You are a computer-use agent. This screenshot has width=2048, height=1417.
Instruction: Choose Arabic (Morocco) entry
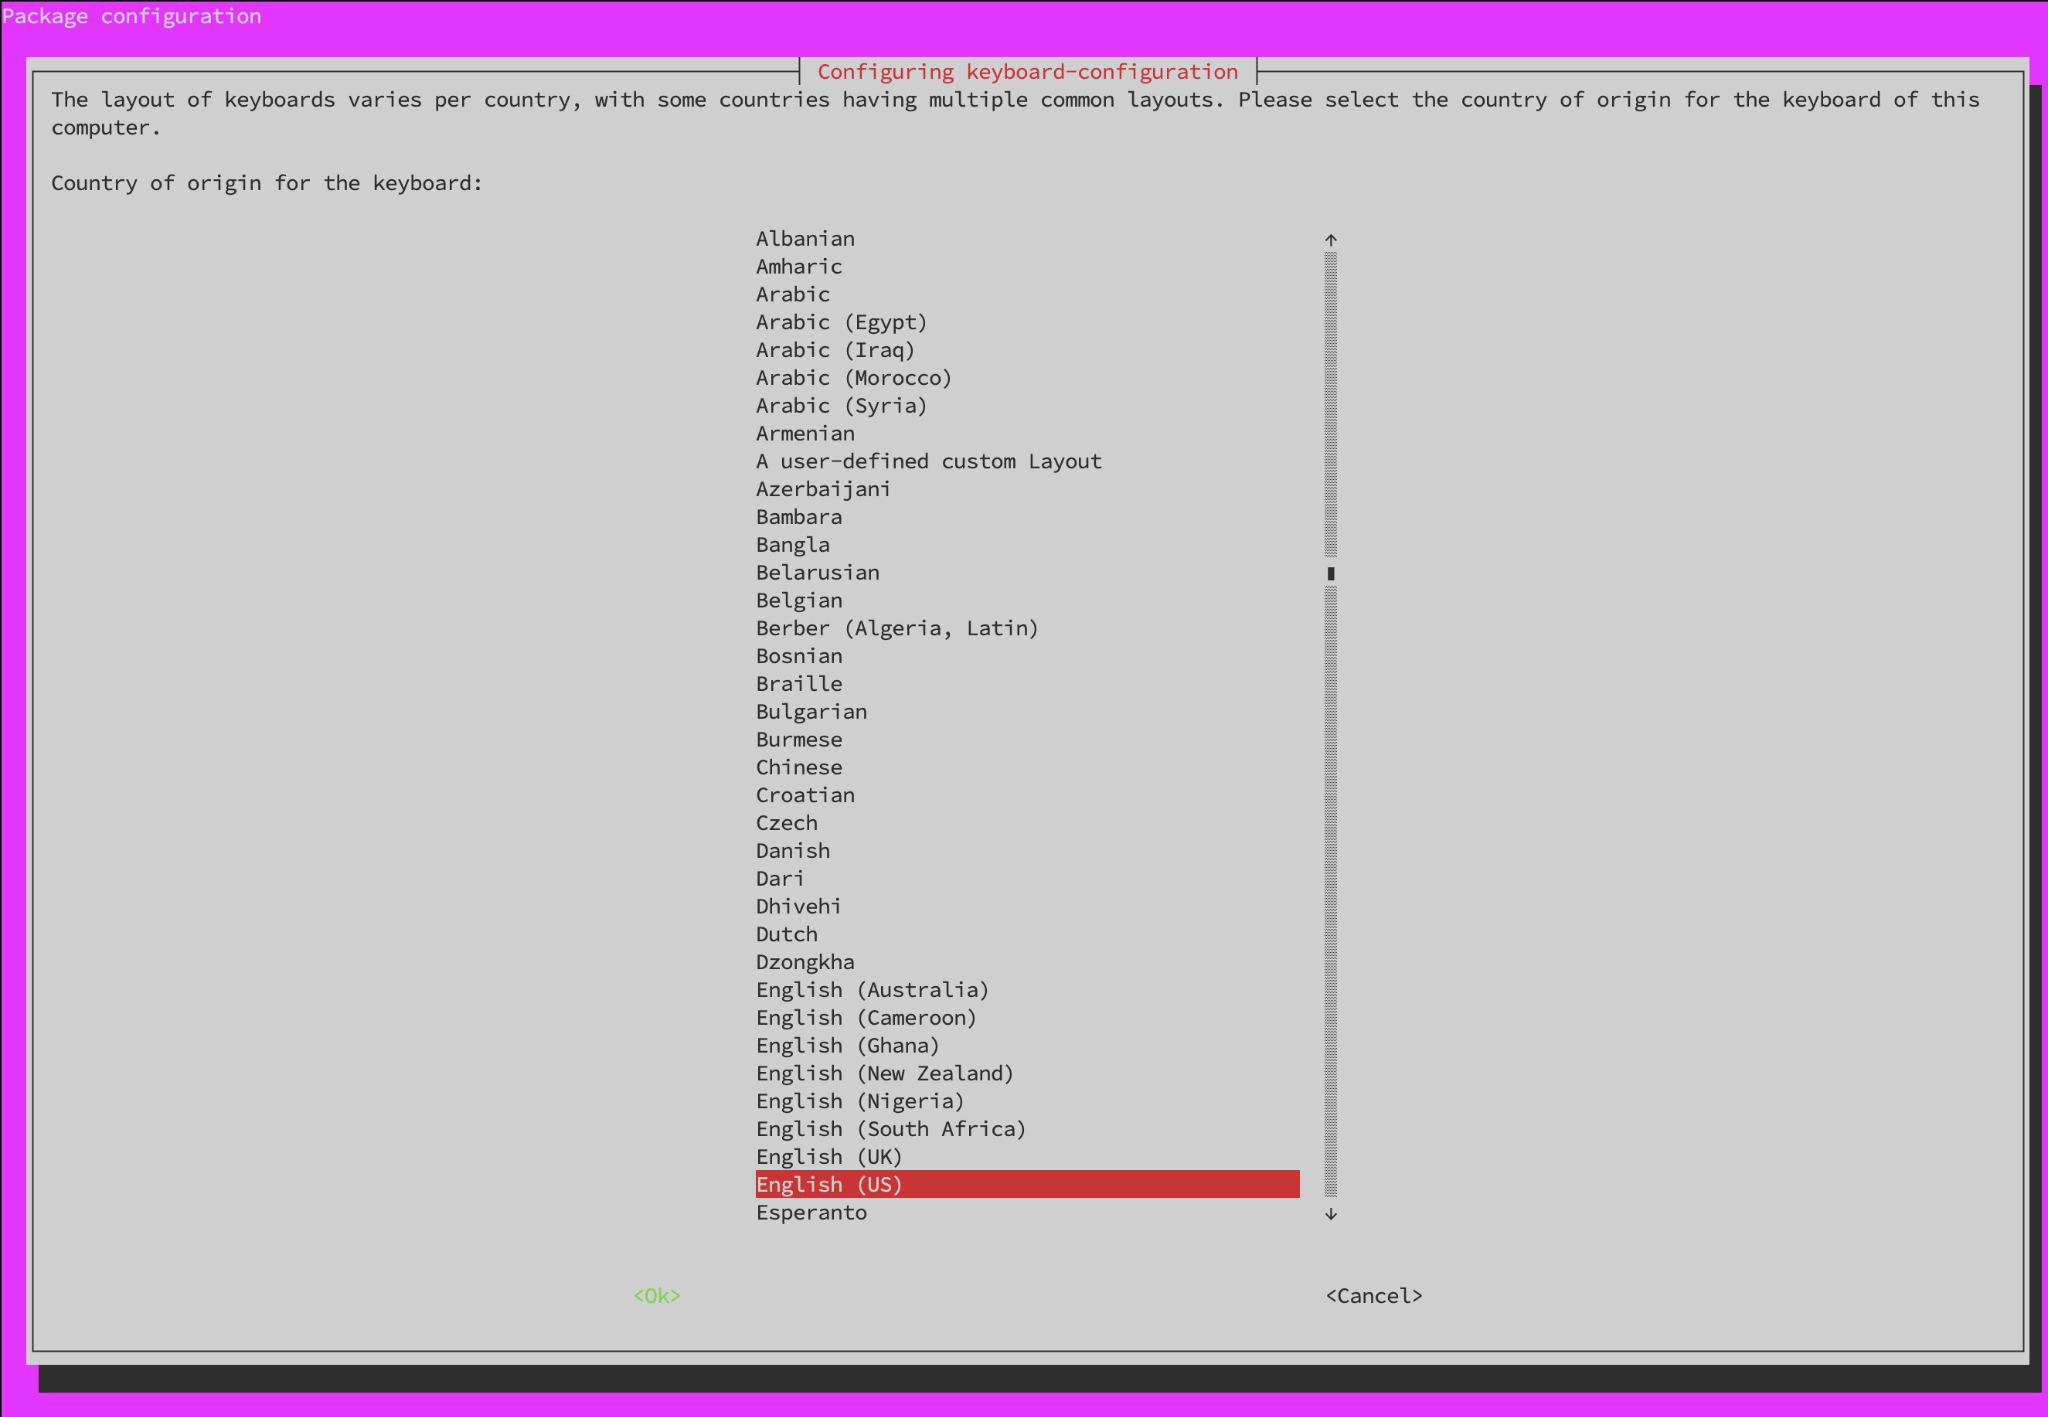(853, 378)
